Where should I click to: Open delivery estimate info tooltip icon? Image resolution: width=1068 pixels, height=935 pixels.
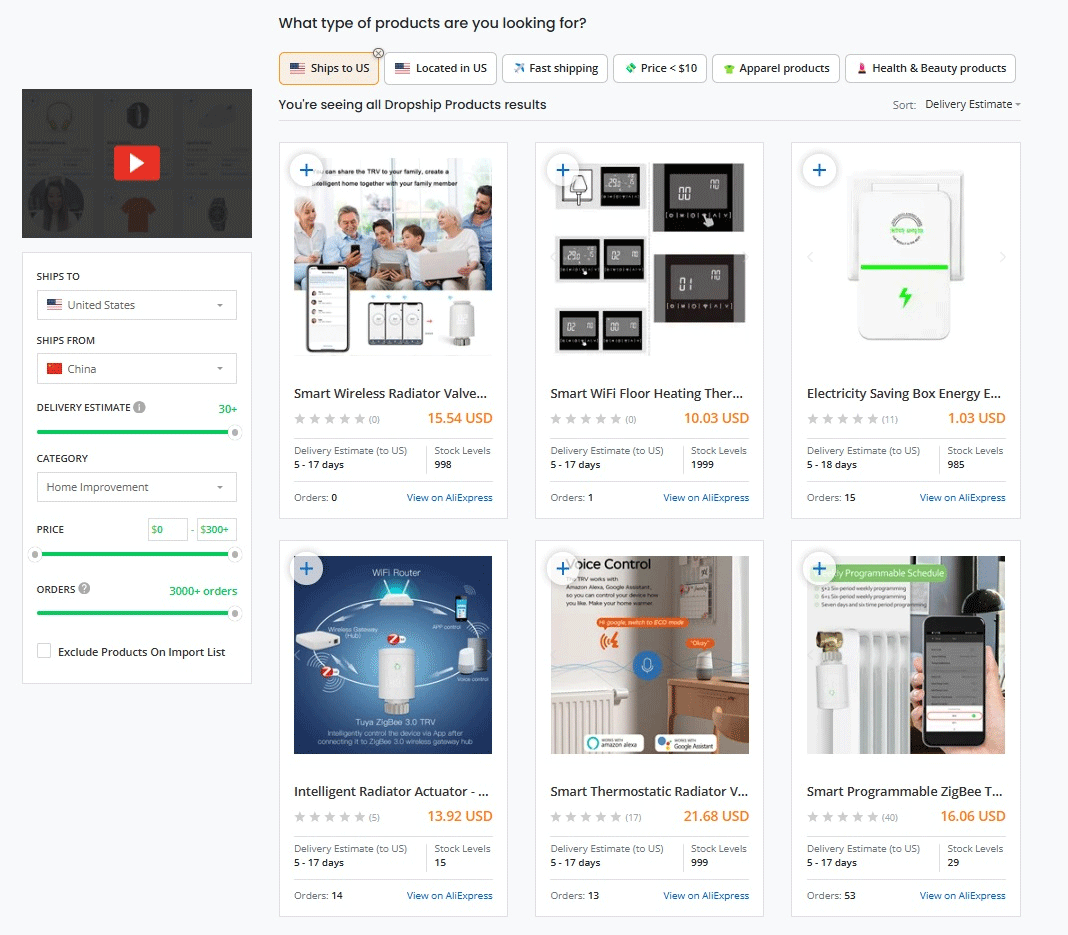(x=140, y=407)
